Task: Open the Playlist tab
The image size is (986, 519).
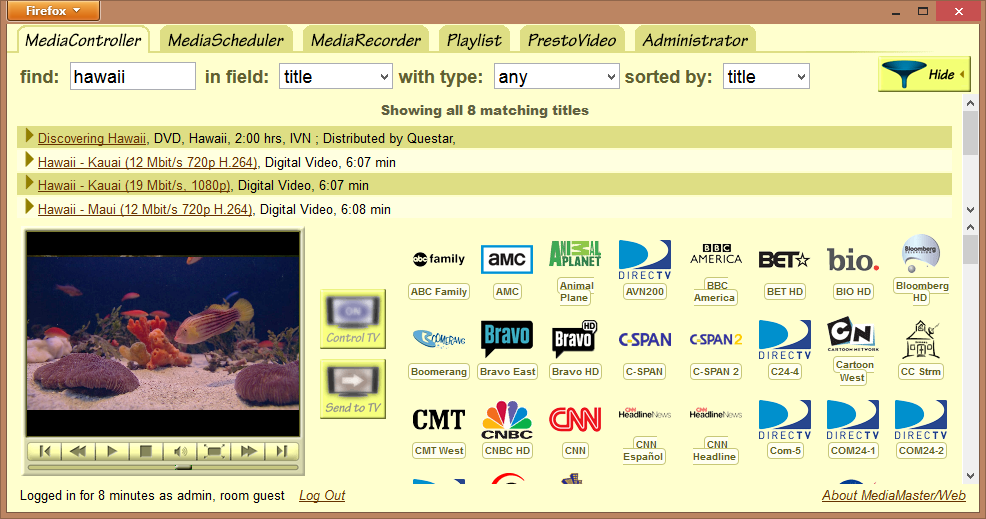Action: 474,40
